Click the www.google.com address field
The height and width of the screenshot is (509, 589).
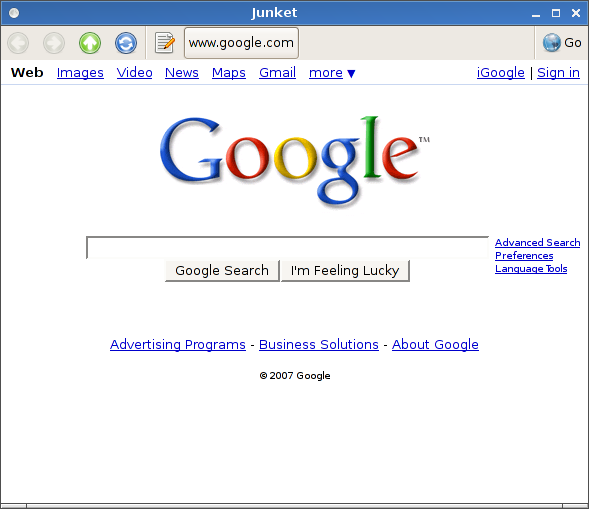pos(241,43)
